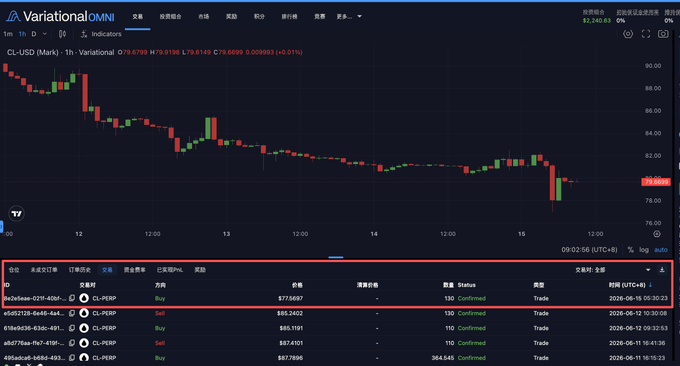680x366 pixels.
Task: Open the timezone selector 09:02:56 (UTC+8)
Action: [x=589, y=250]
